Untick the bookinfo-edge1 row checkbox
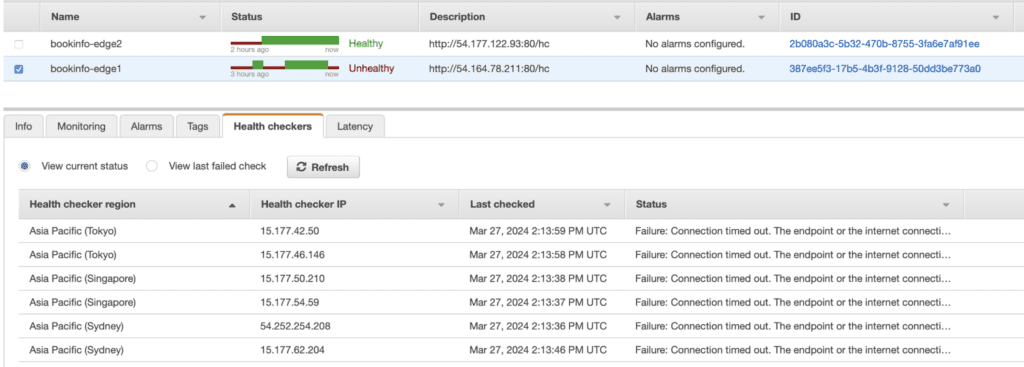The height and width of the screenshot is (367, 1024). (18, 69)
